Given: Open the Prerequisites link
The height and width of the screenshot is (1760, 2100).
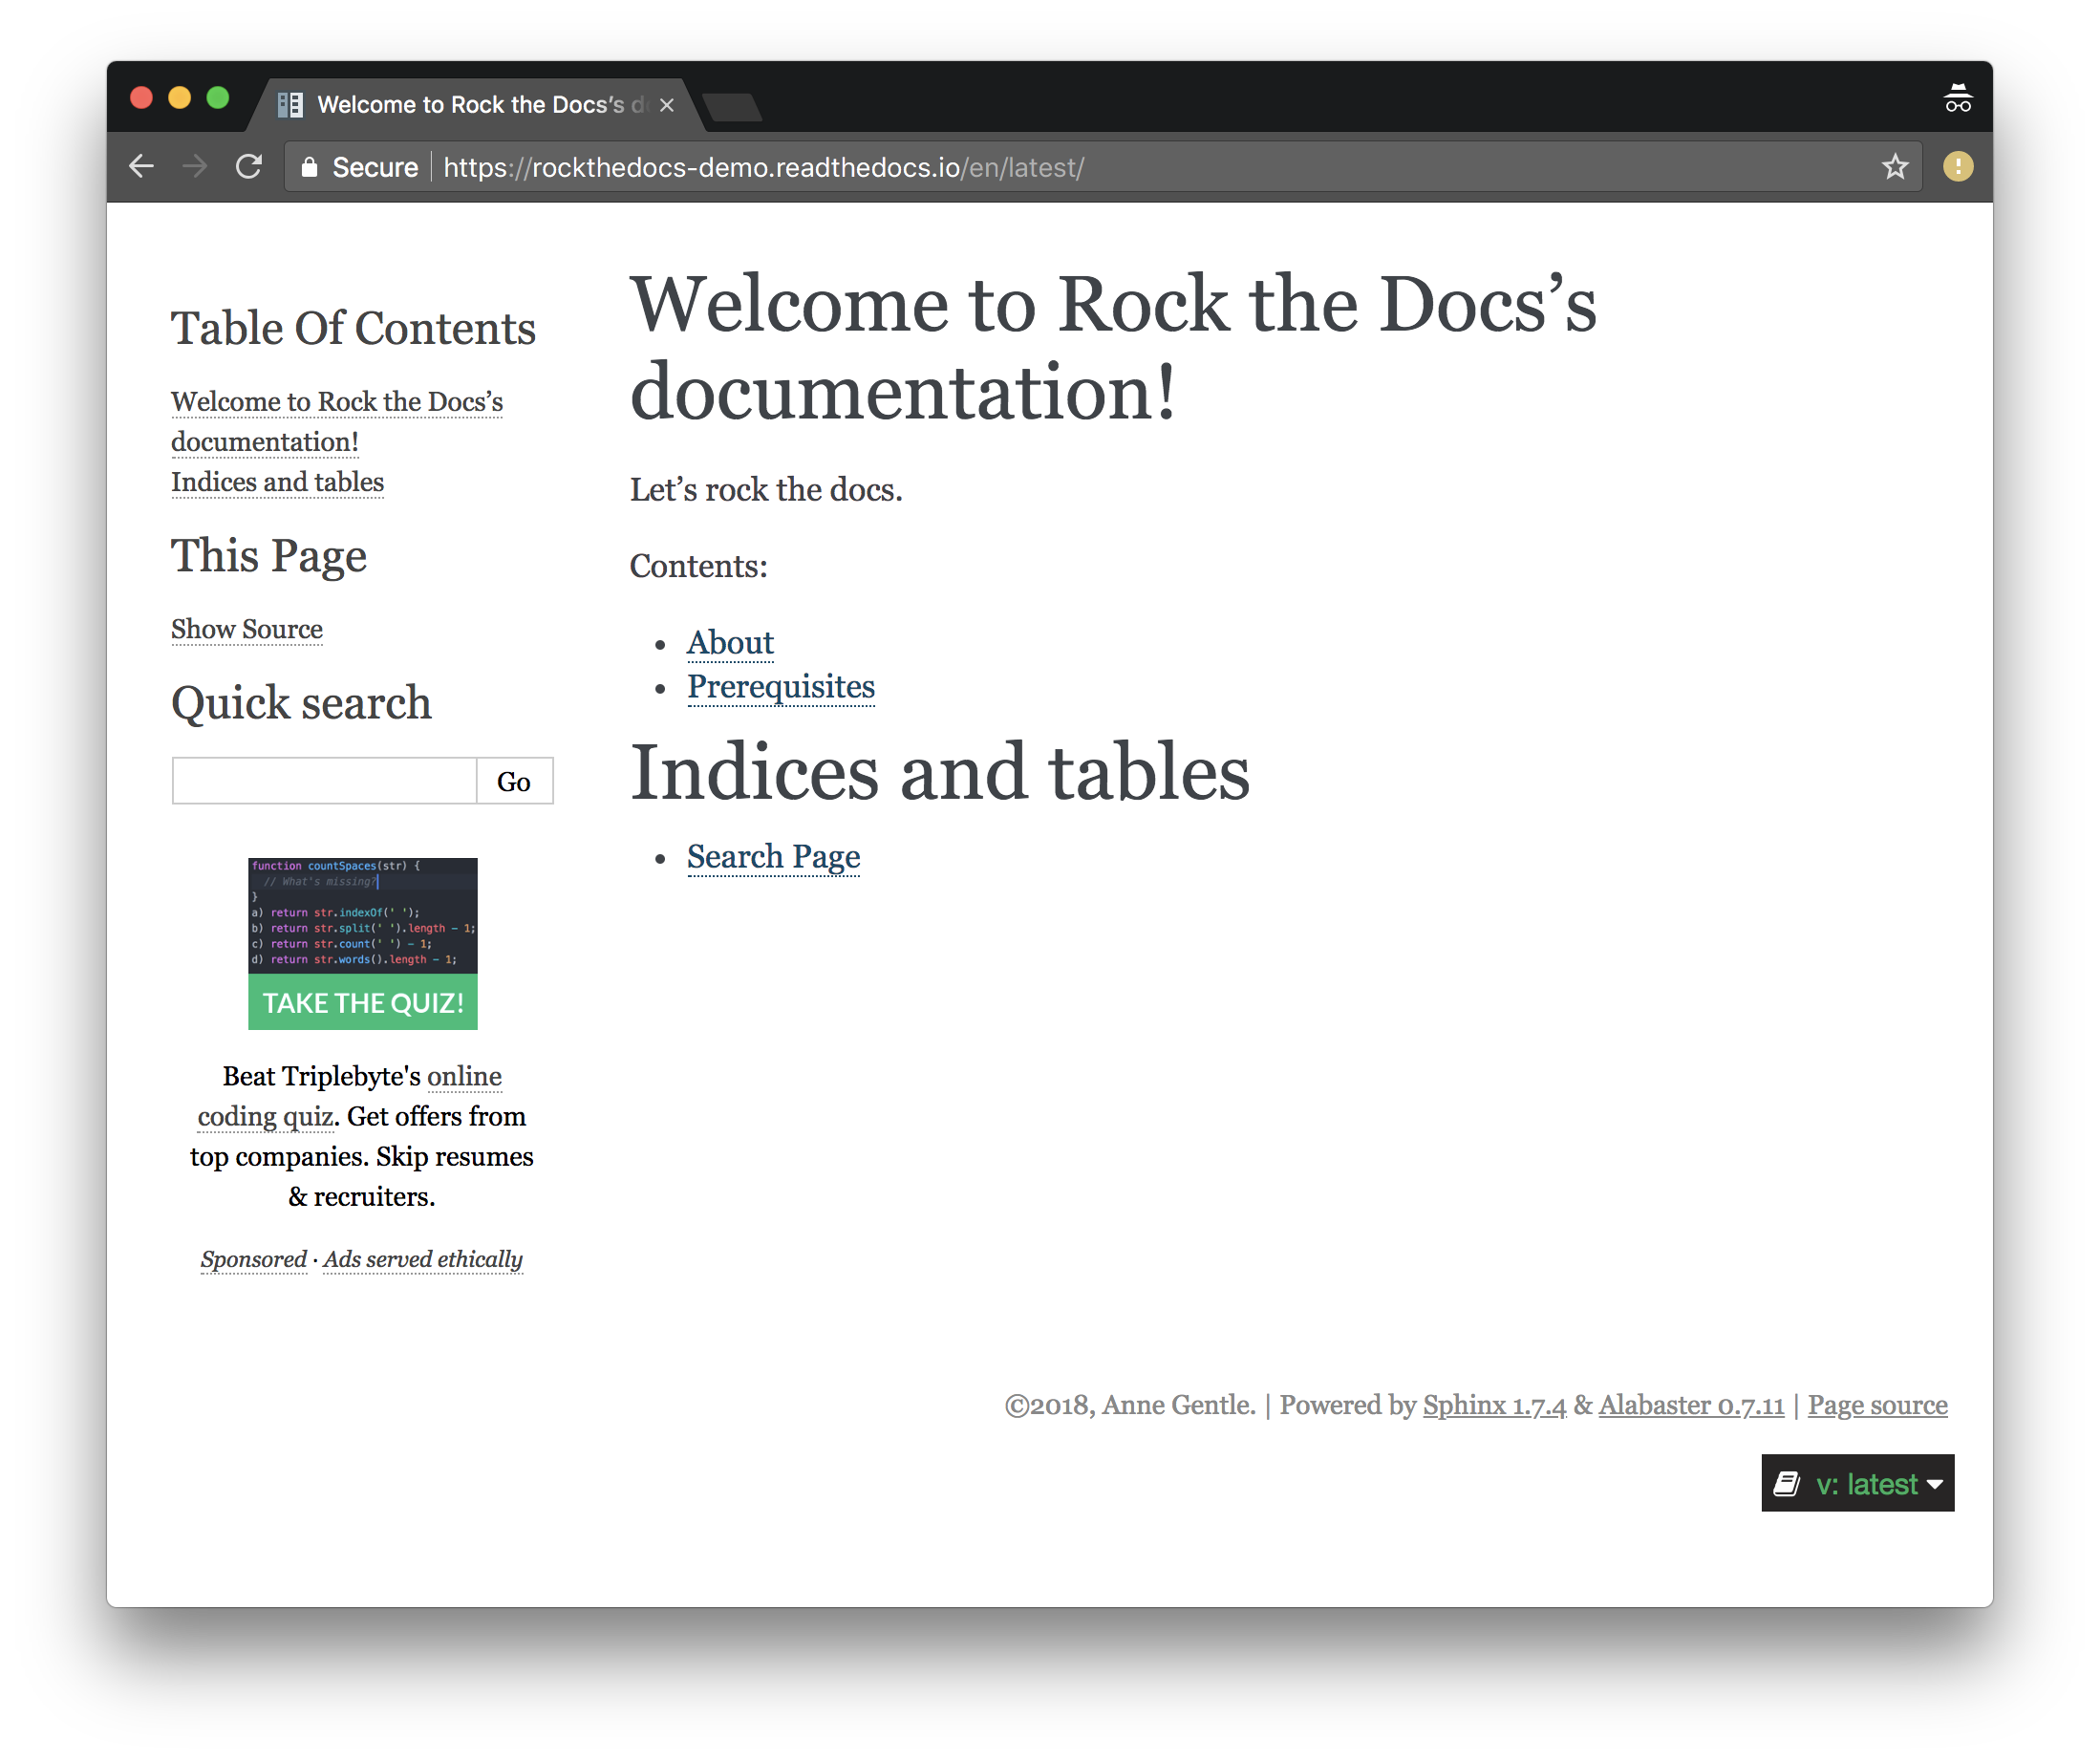Looking at the screenshot, I should 782,684.
